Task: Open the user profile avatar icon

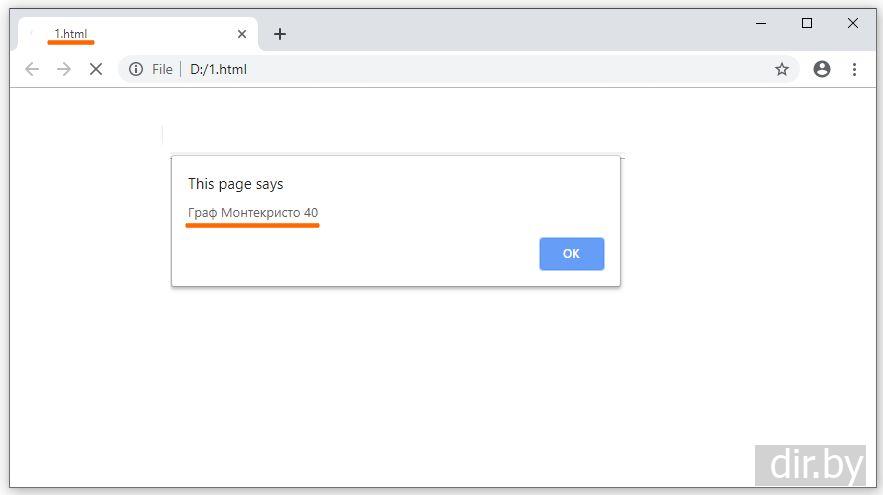Action: tap(822, 69)
